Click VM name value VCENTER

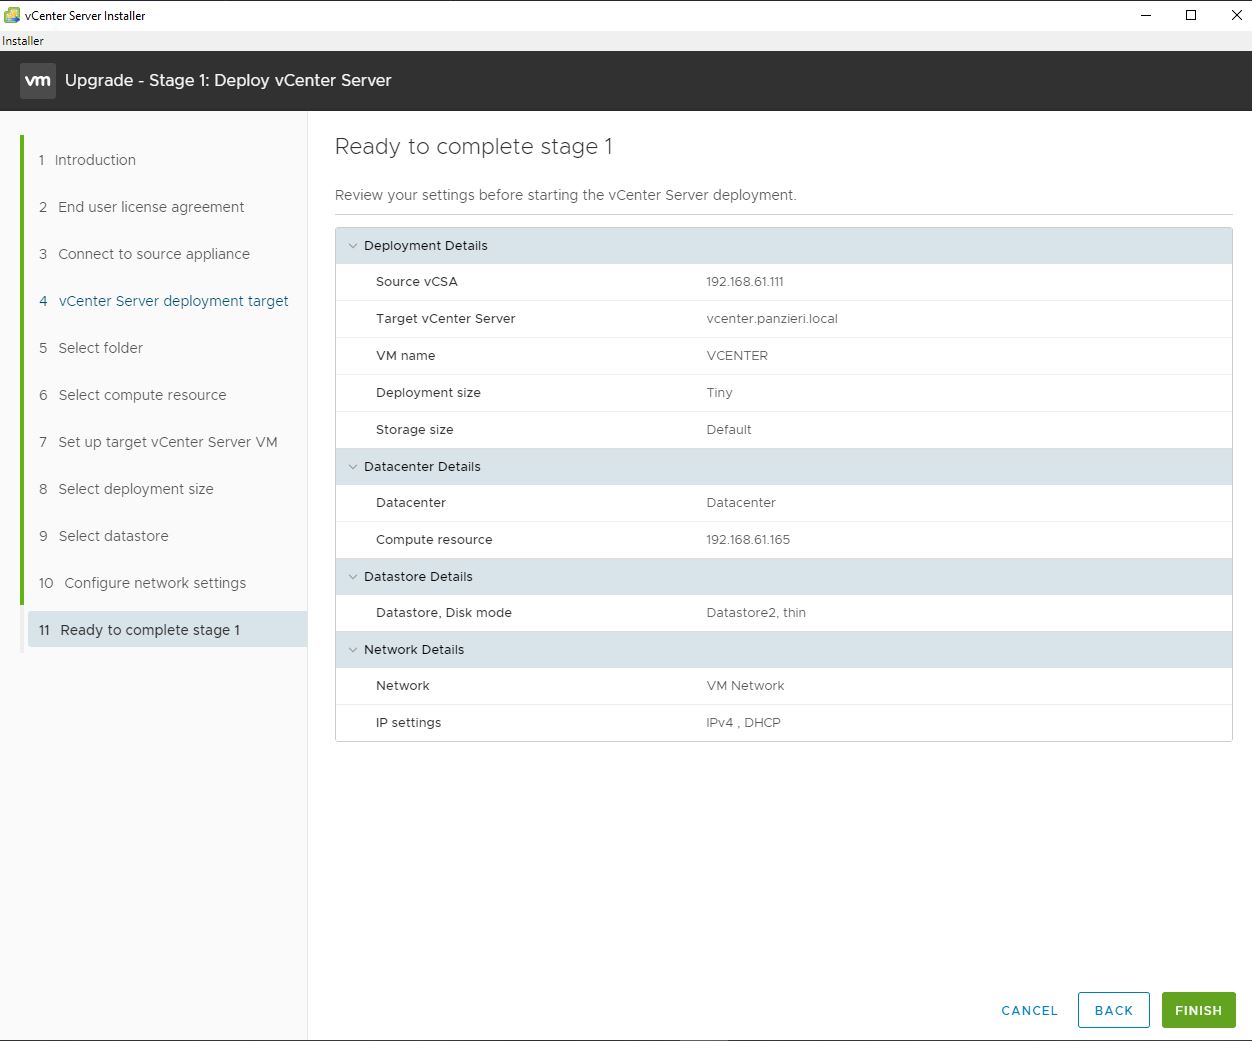pos(737,356)
